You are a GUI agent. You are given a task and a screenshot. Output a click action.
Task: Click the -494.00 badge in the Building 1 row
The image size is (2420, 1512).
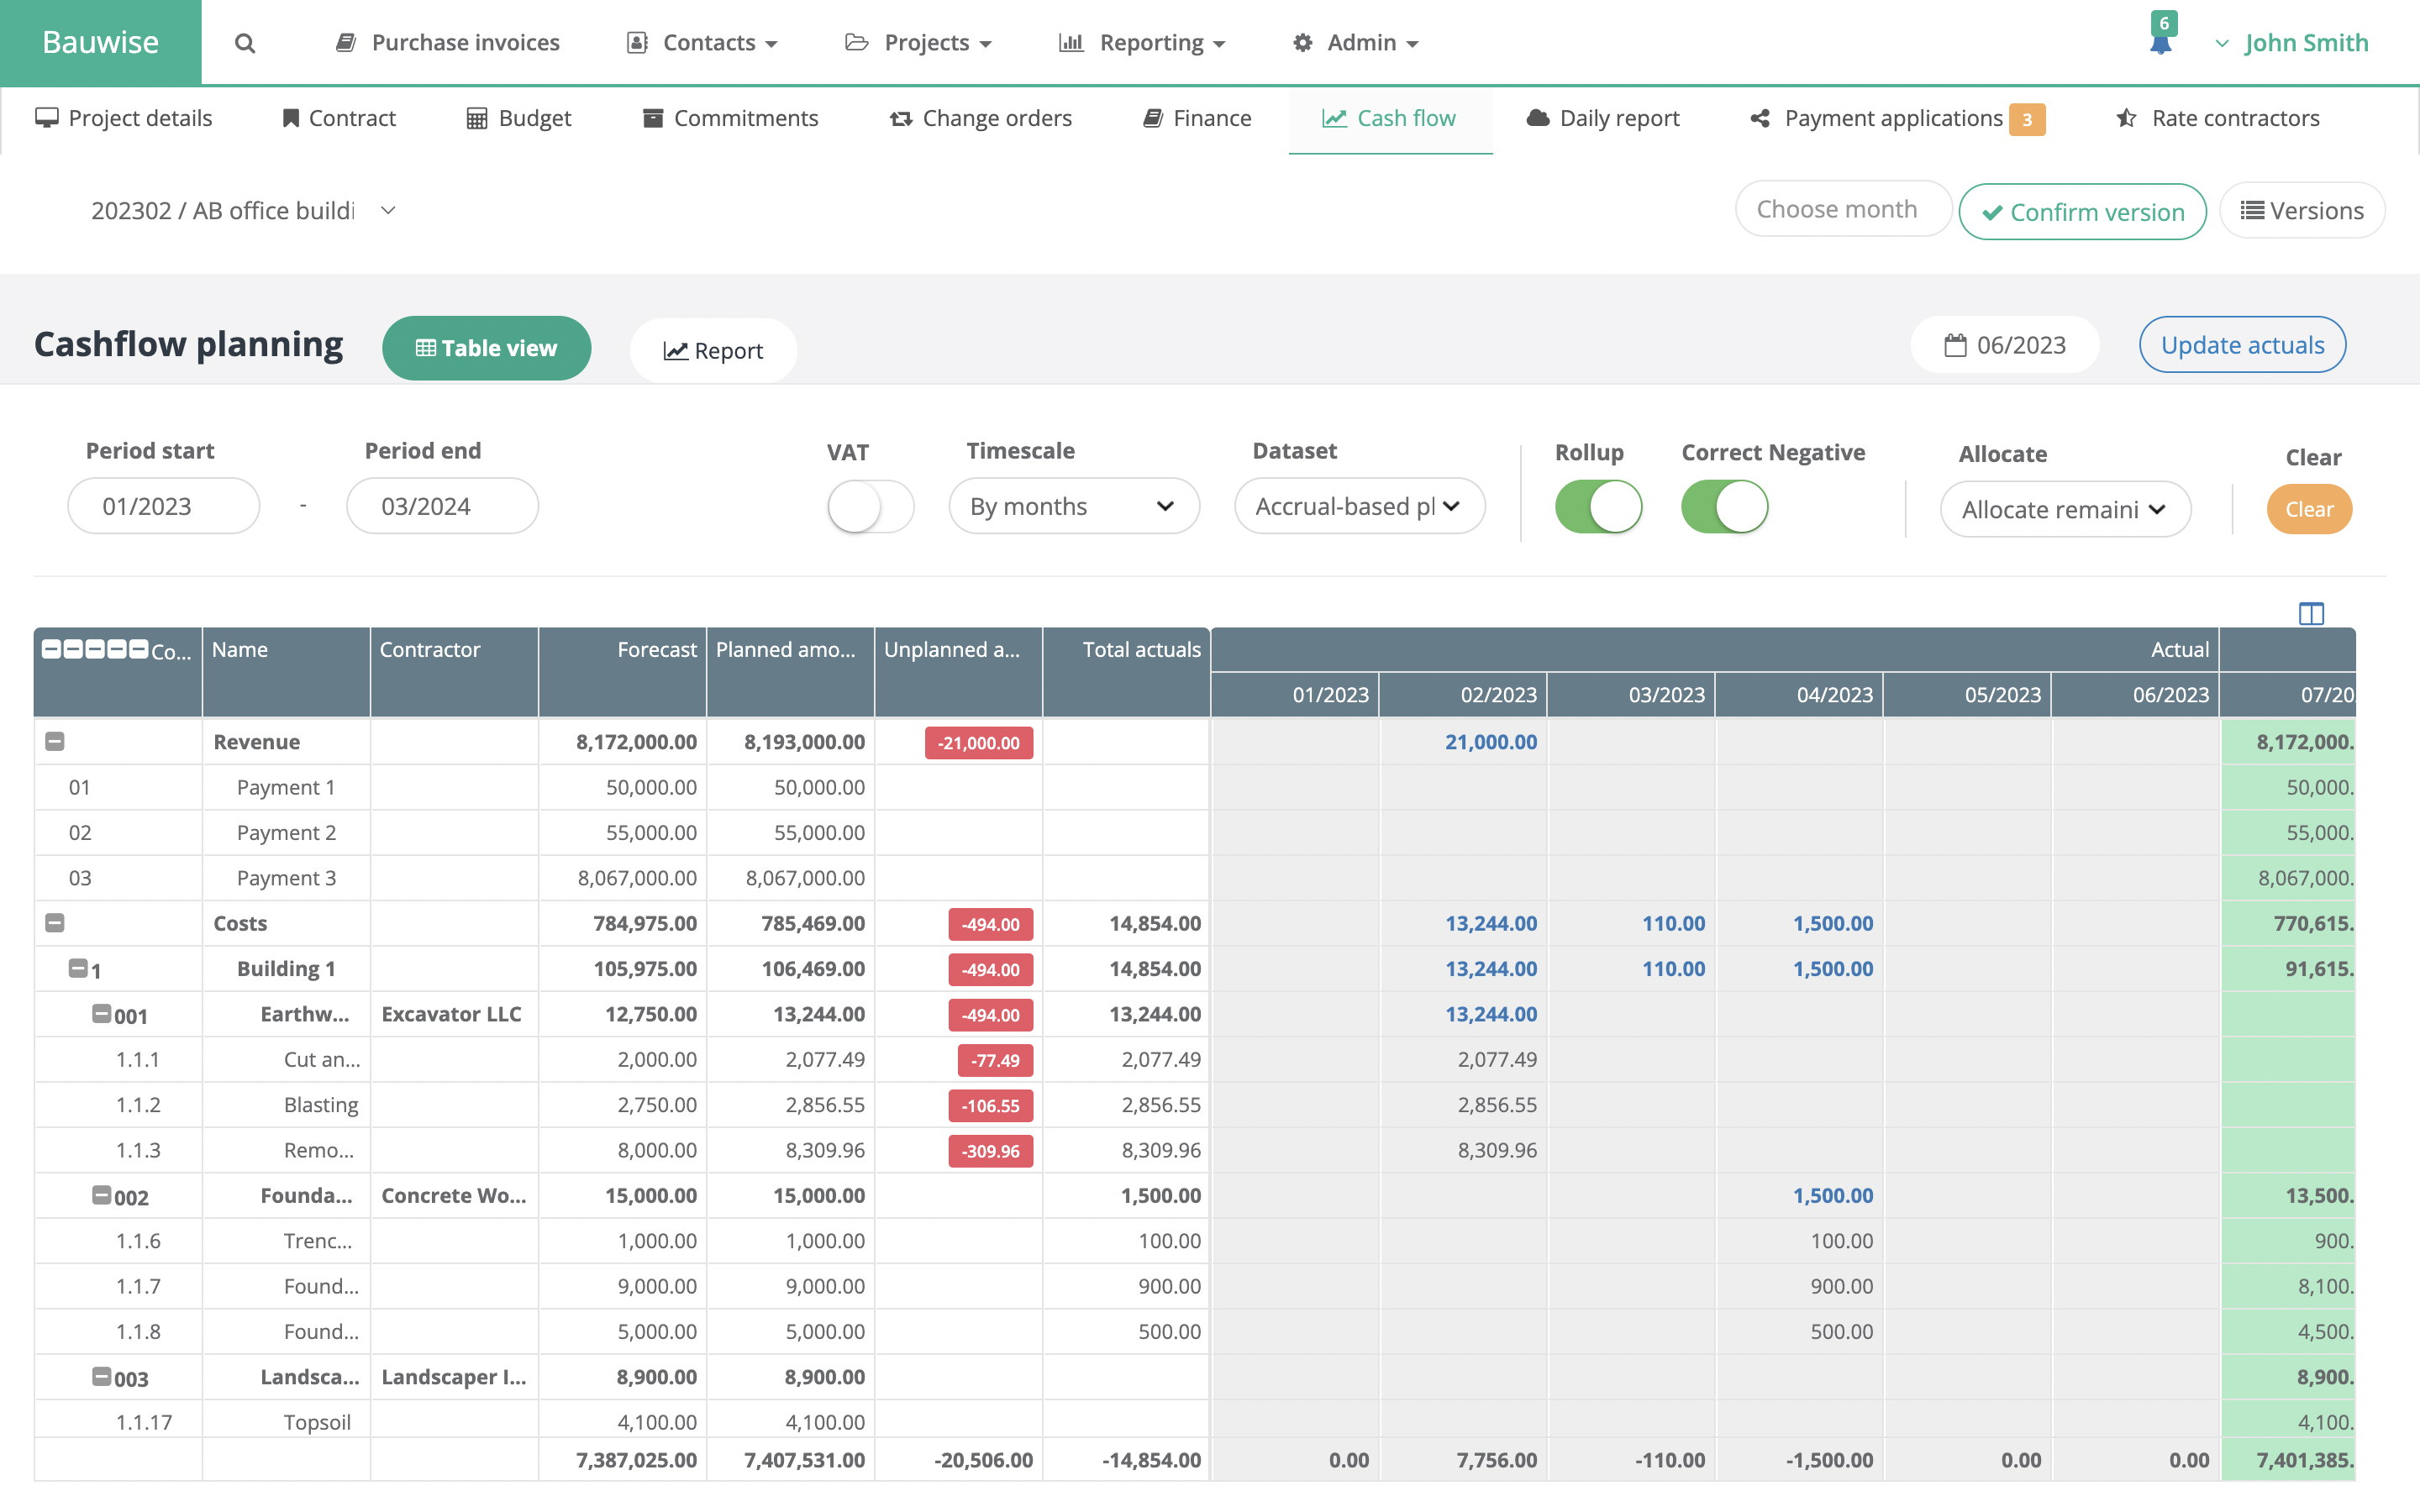[x=990, y=969]
